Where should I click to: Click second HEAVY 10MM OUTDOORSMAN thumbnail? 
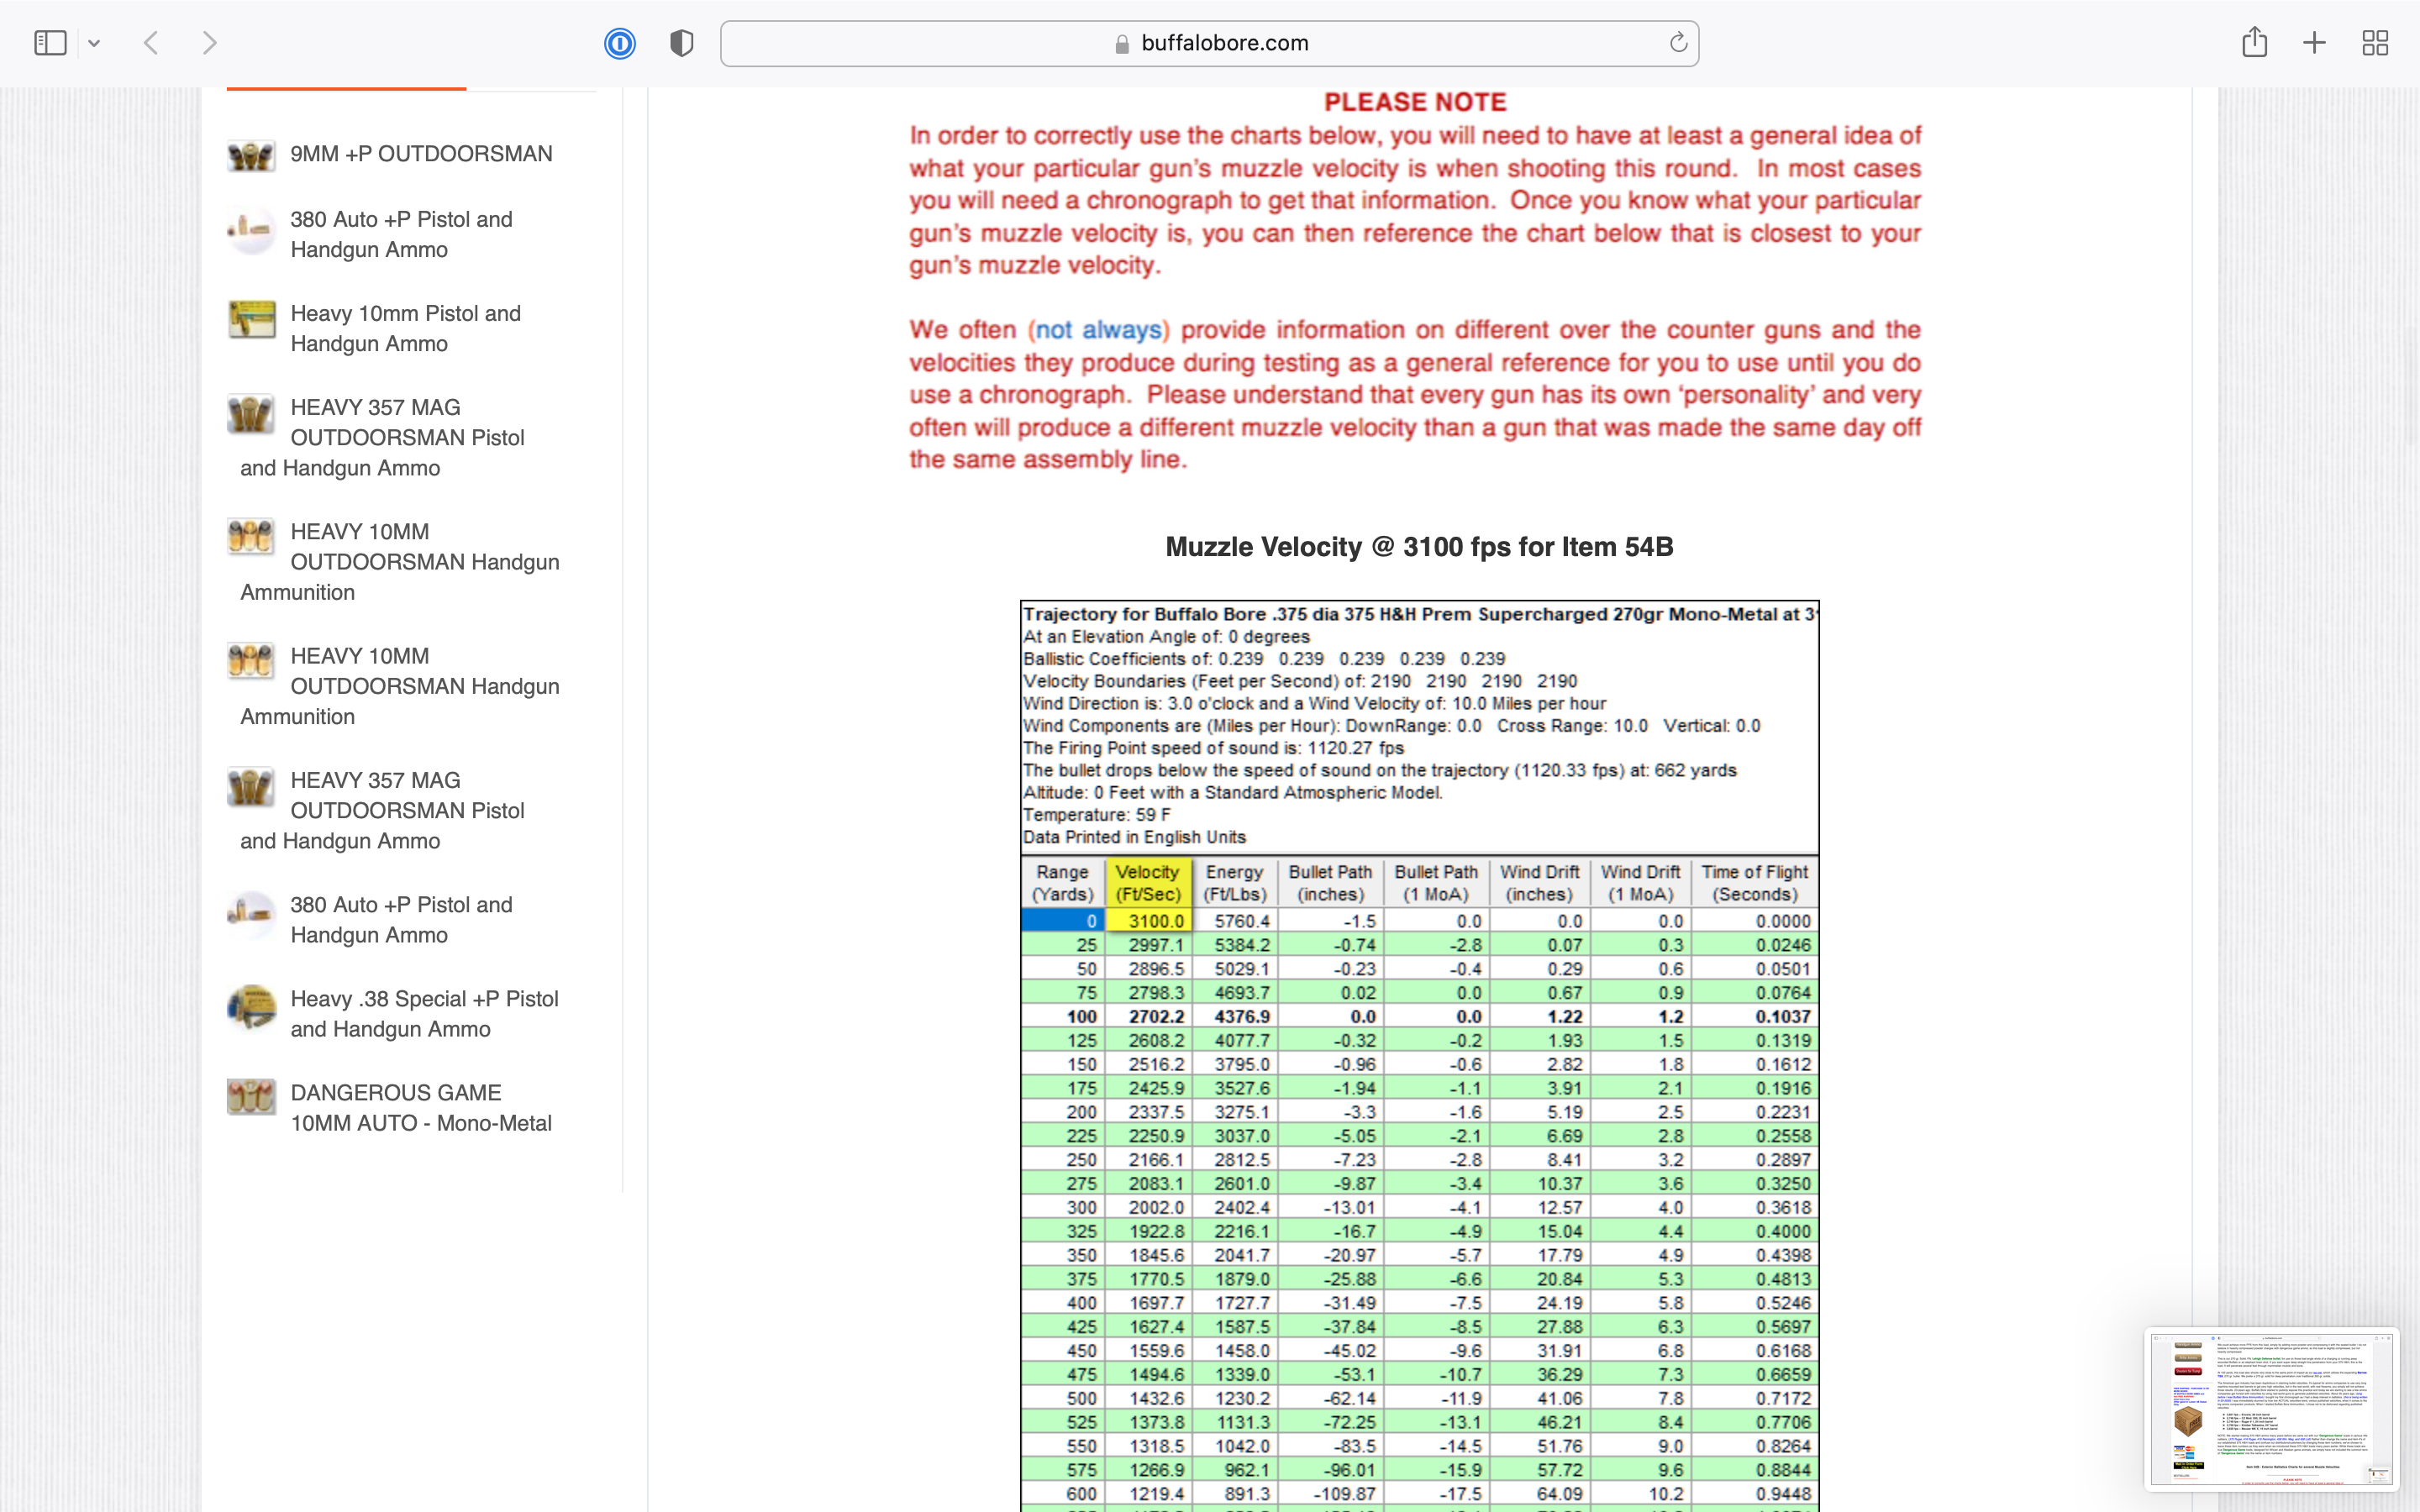(251, 661)
